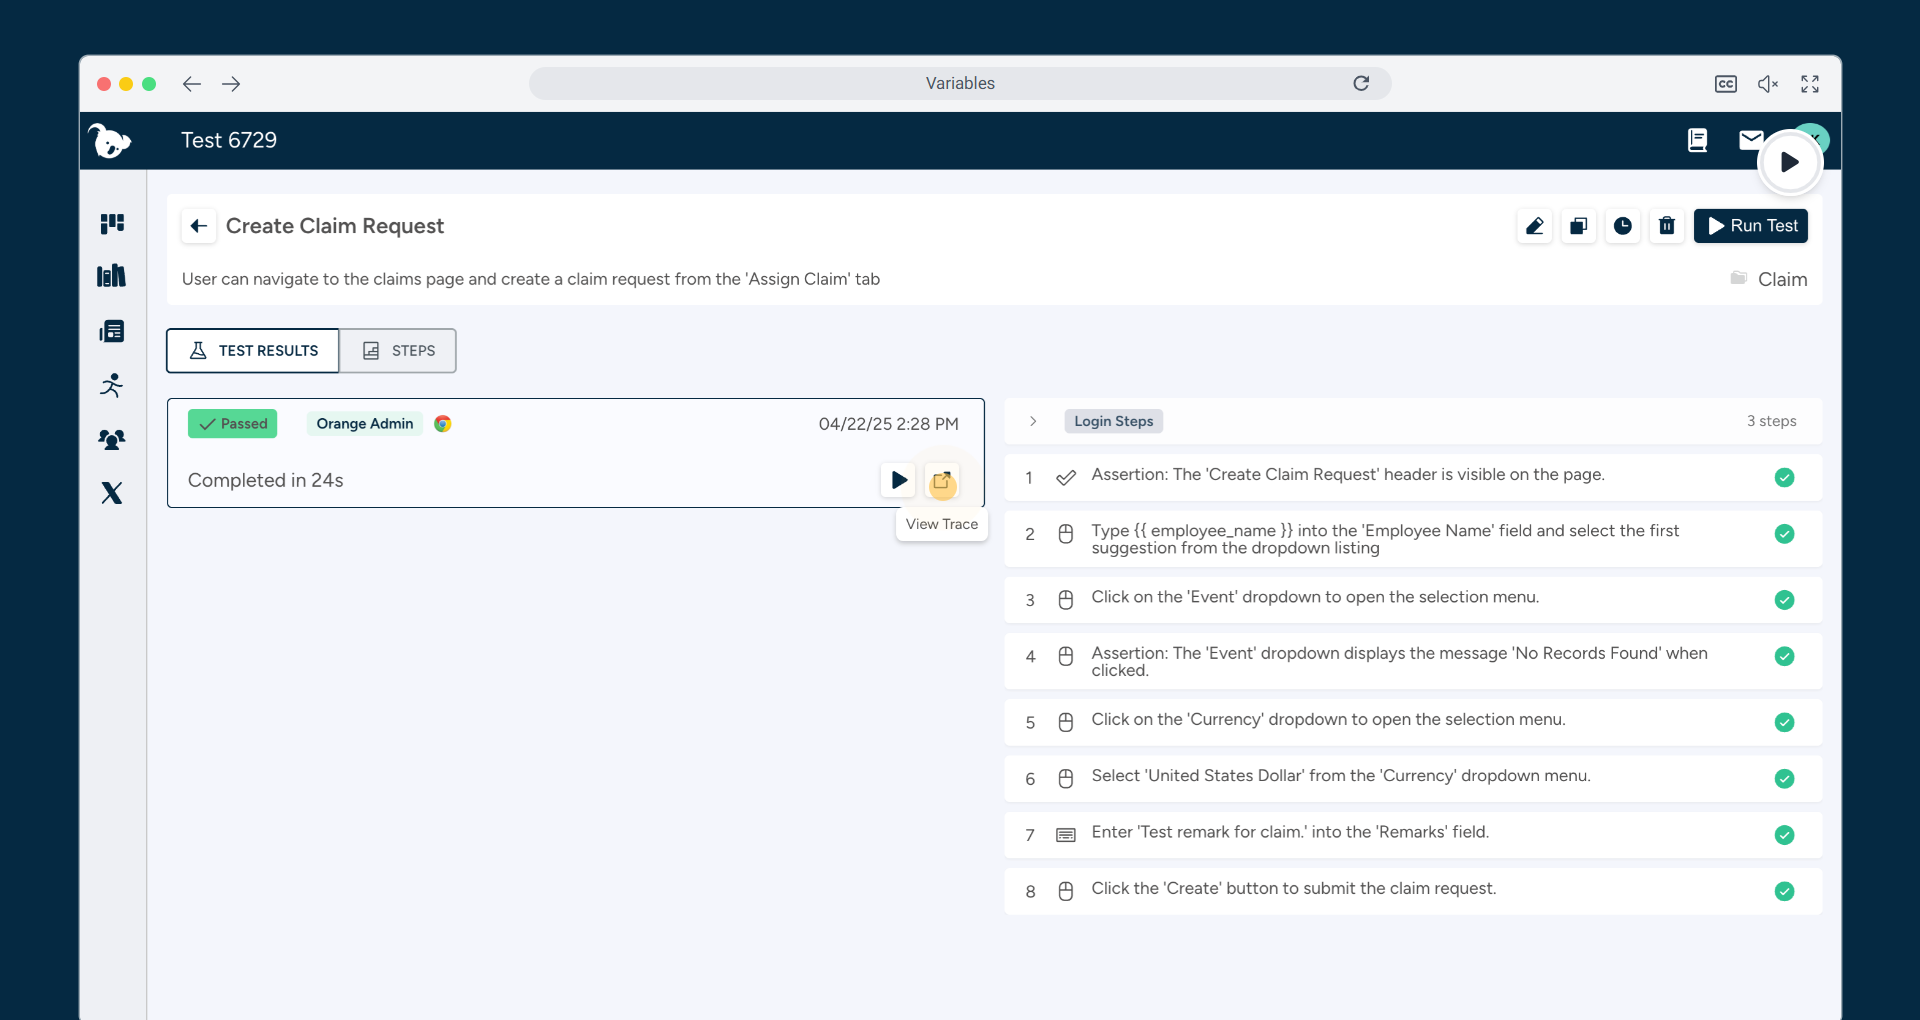Toggle mute speaker icon
This screenshot has height=1020, width=1920.
click(x=1767, y=84)
